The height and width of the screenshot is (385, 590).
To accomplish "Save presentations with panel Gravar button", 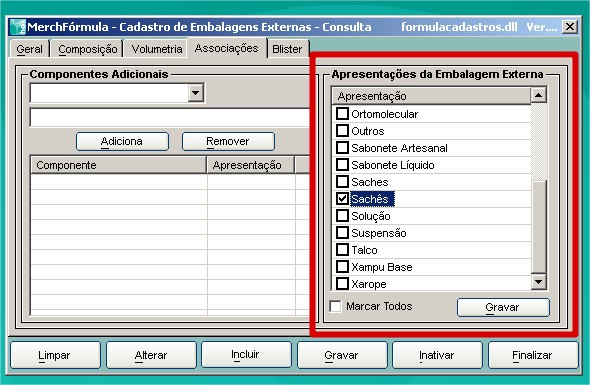I will [503, 307].
